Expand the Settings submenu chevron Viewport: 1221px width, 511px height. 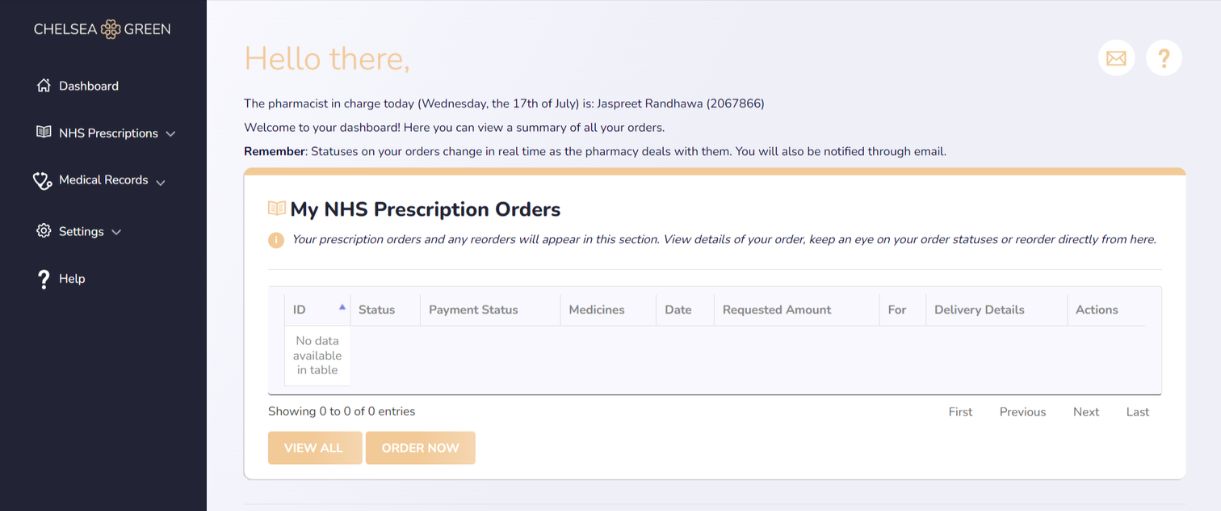point(116,232)
